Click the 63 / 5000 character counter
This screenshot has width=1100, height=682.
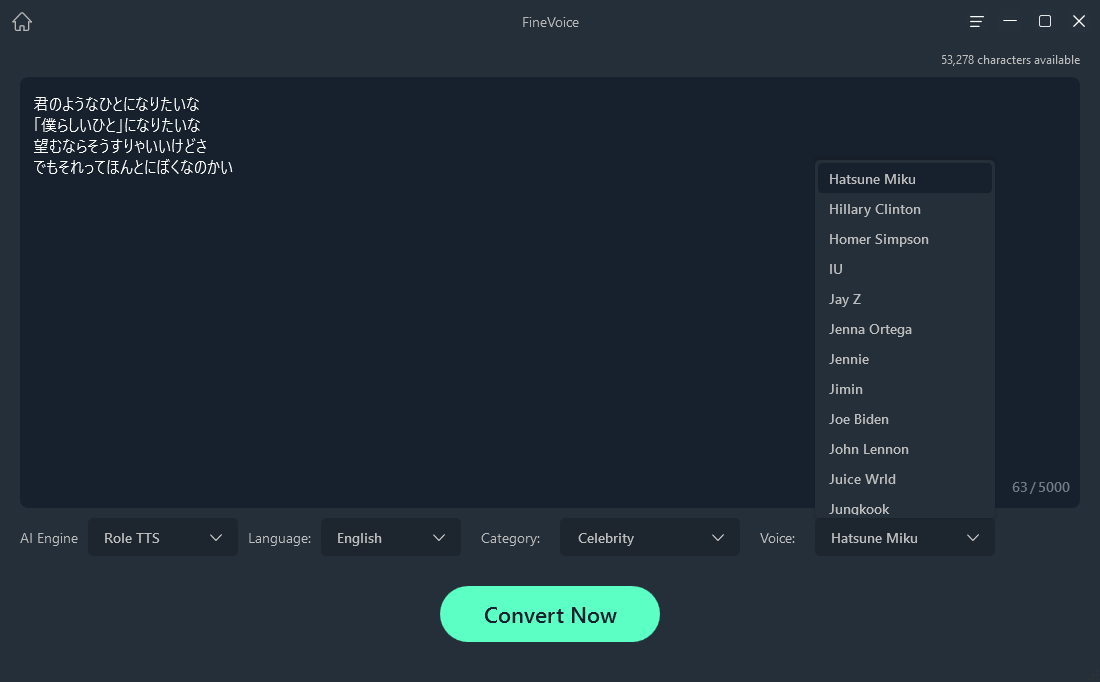point(1040,487)
